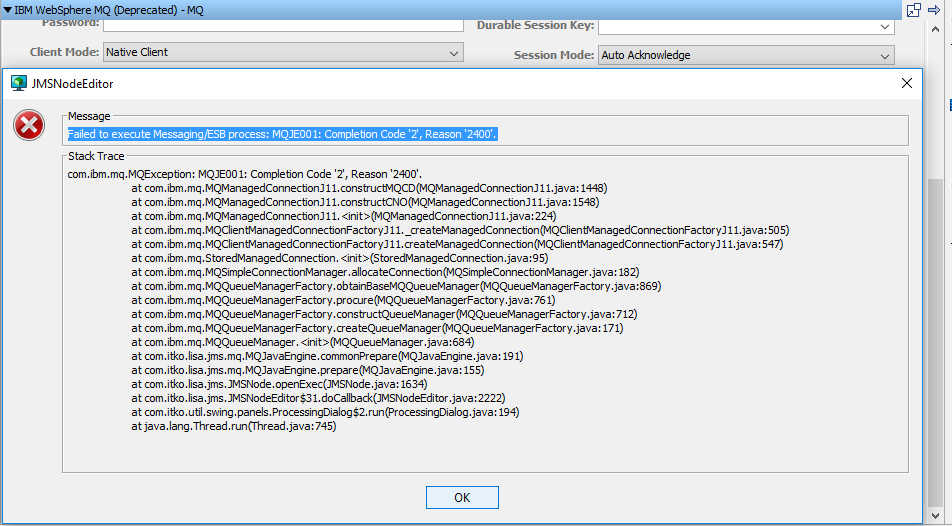Image resolution: width=952 pixels, height=526 pixels.
Task: Click the 'JMSNodeEditor$31.doCallback' stack trace line
Action: pos(318,398)
